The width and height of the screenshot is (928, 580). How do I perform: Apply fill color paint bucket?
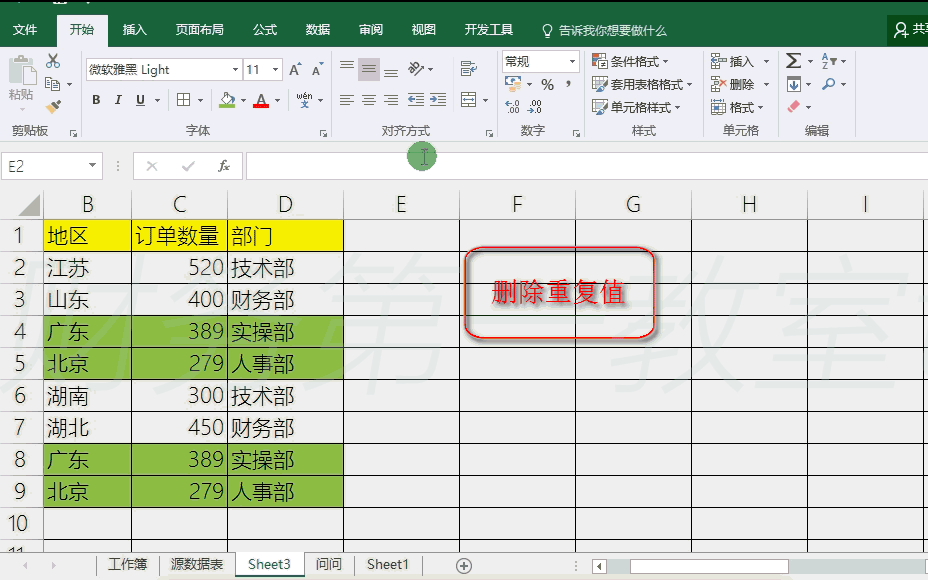pyautogui.click(x=227, y=100)
